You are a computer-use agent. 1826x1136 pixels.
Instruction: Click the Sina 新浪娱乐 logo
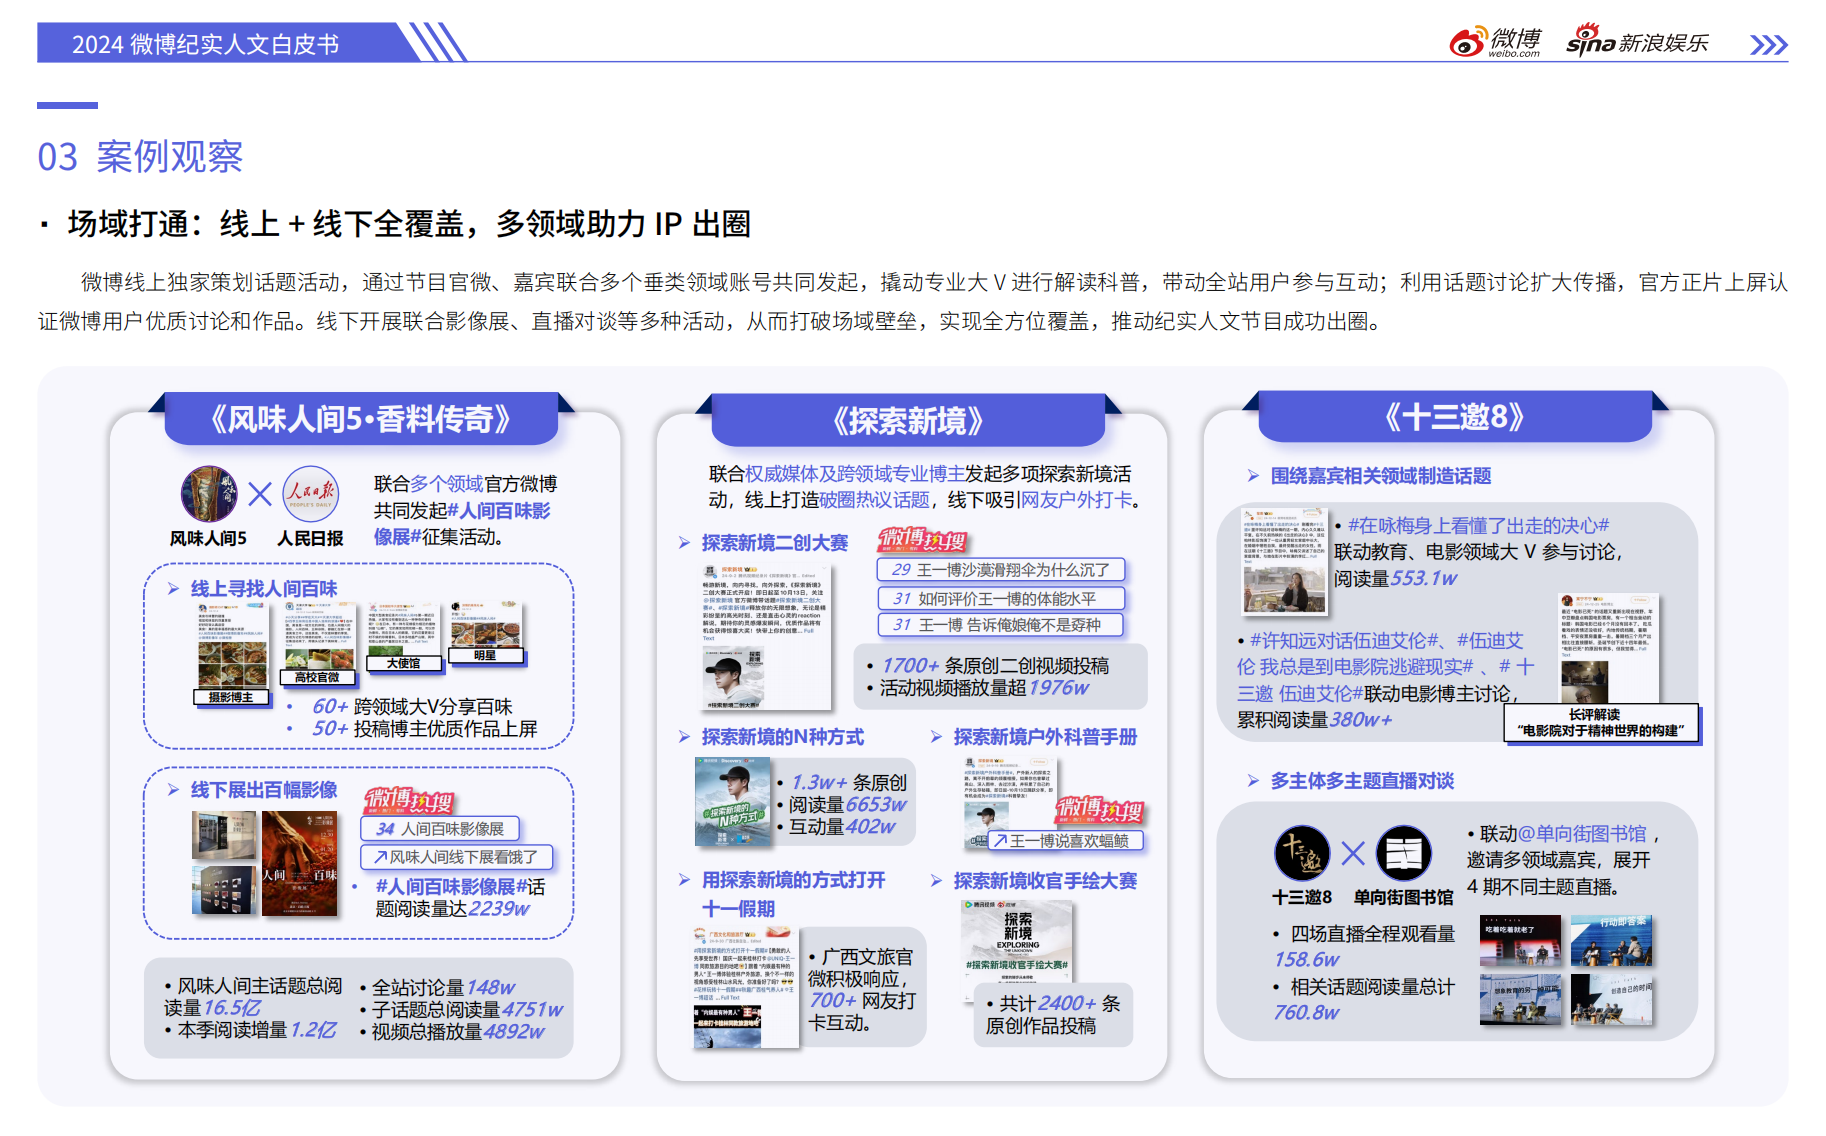tap(1637, 41)
